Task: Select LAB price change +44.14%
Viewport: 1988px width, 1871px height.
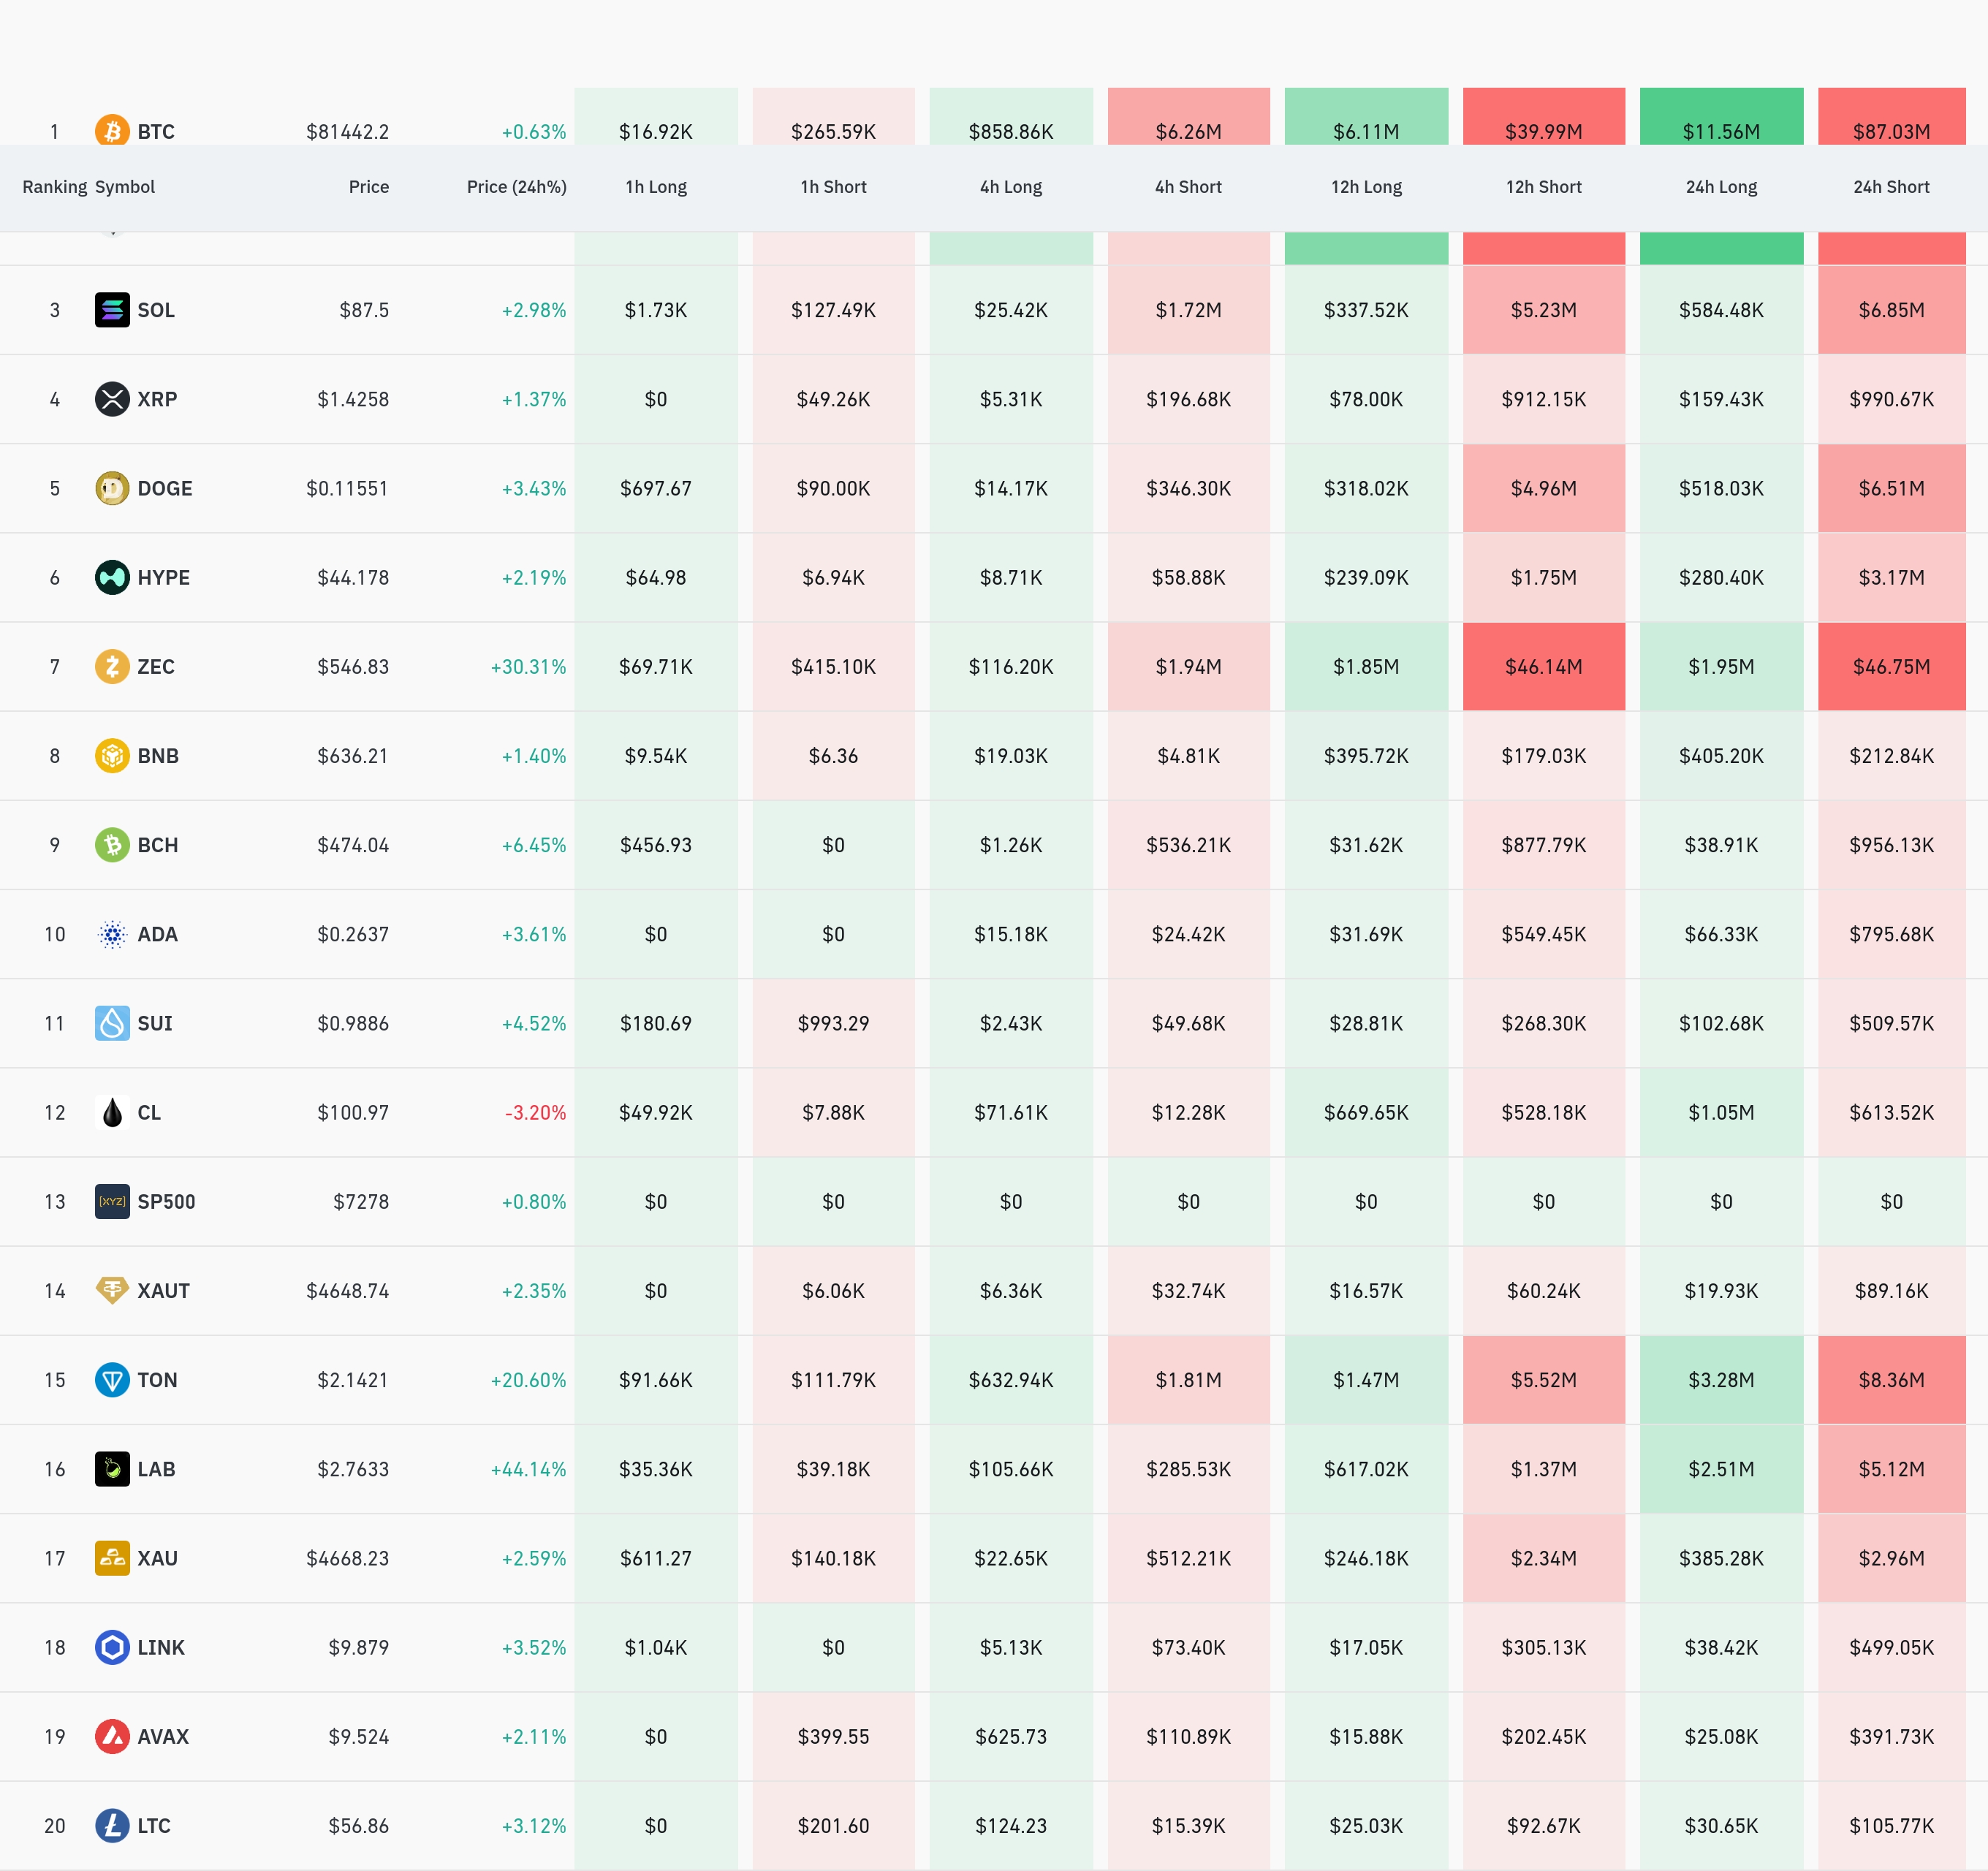Action: click(x=528, y=1469)
